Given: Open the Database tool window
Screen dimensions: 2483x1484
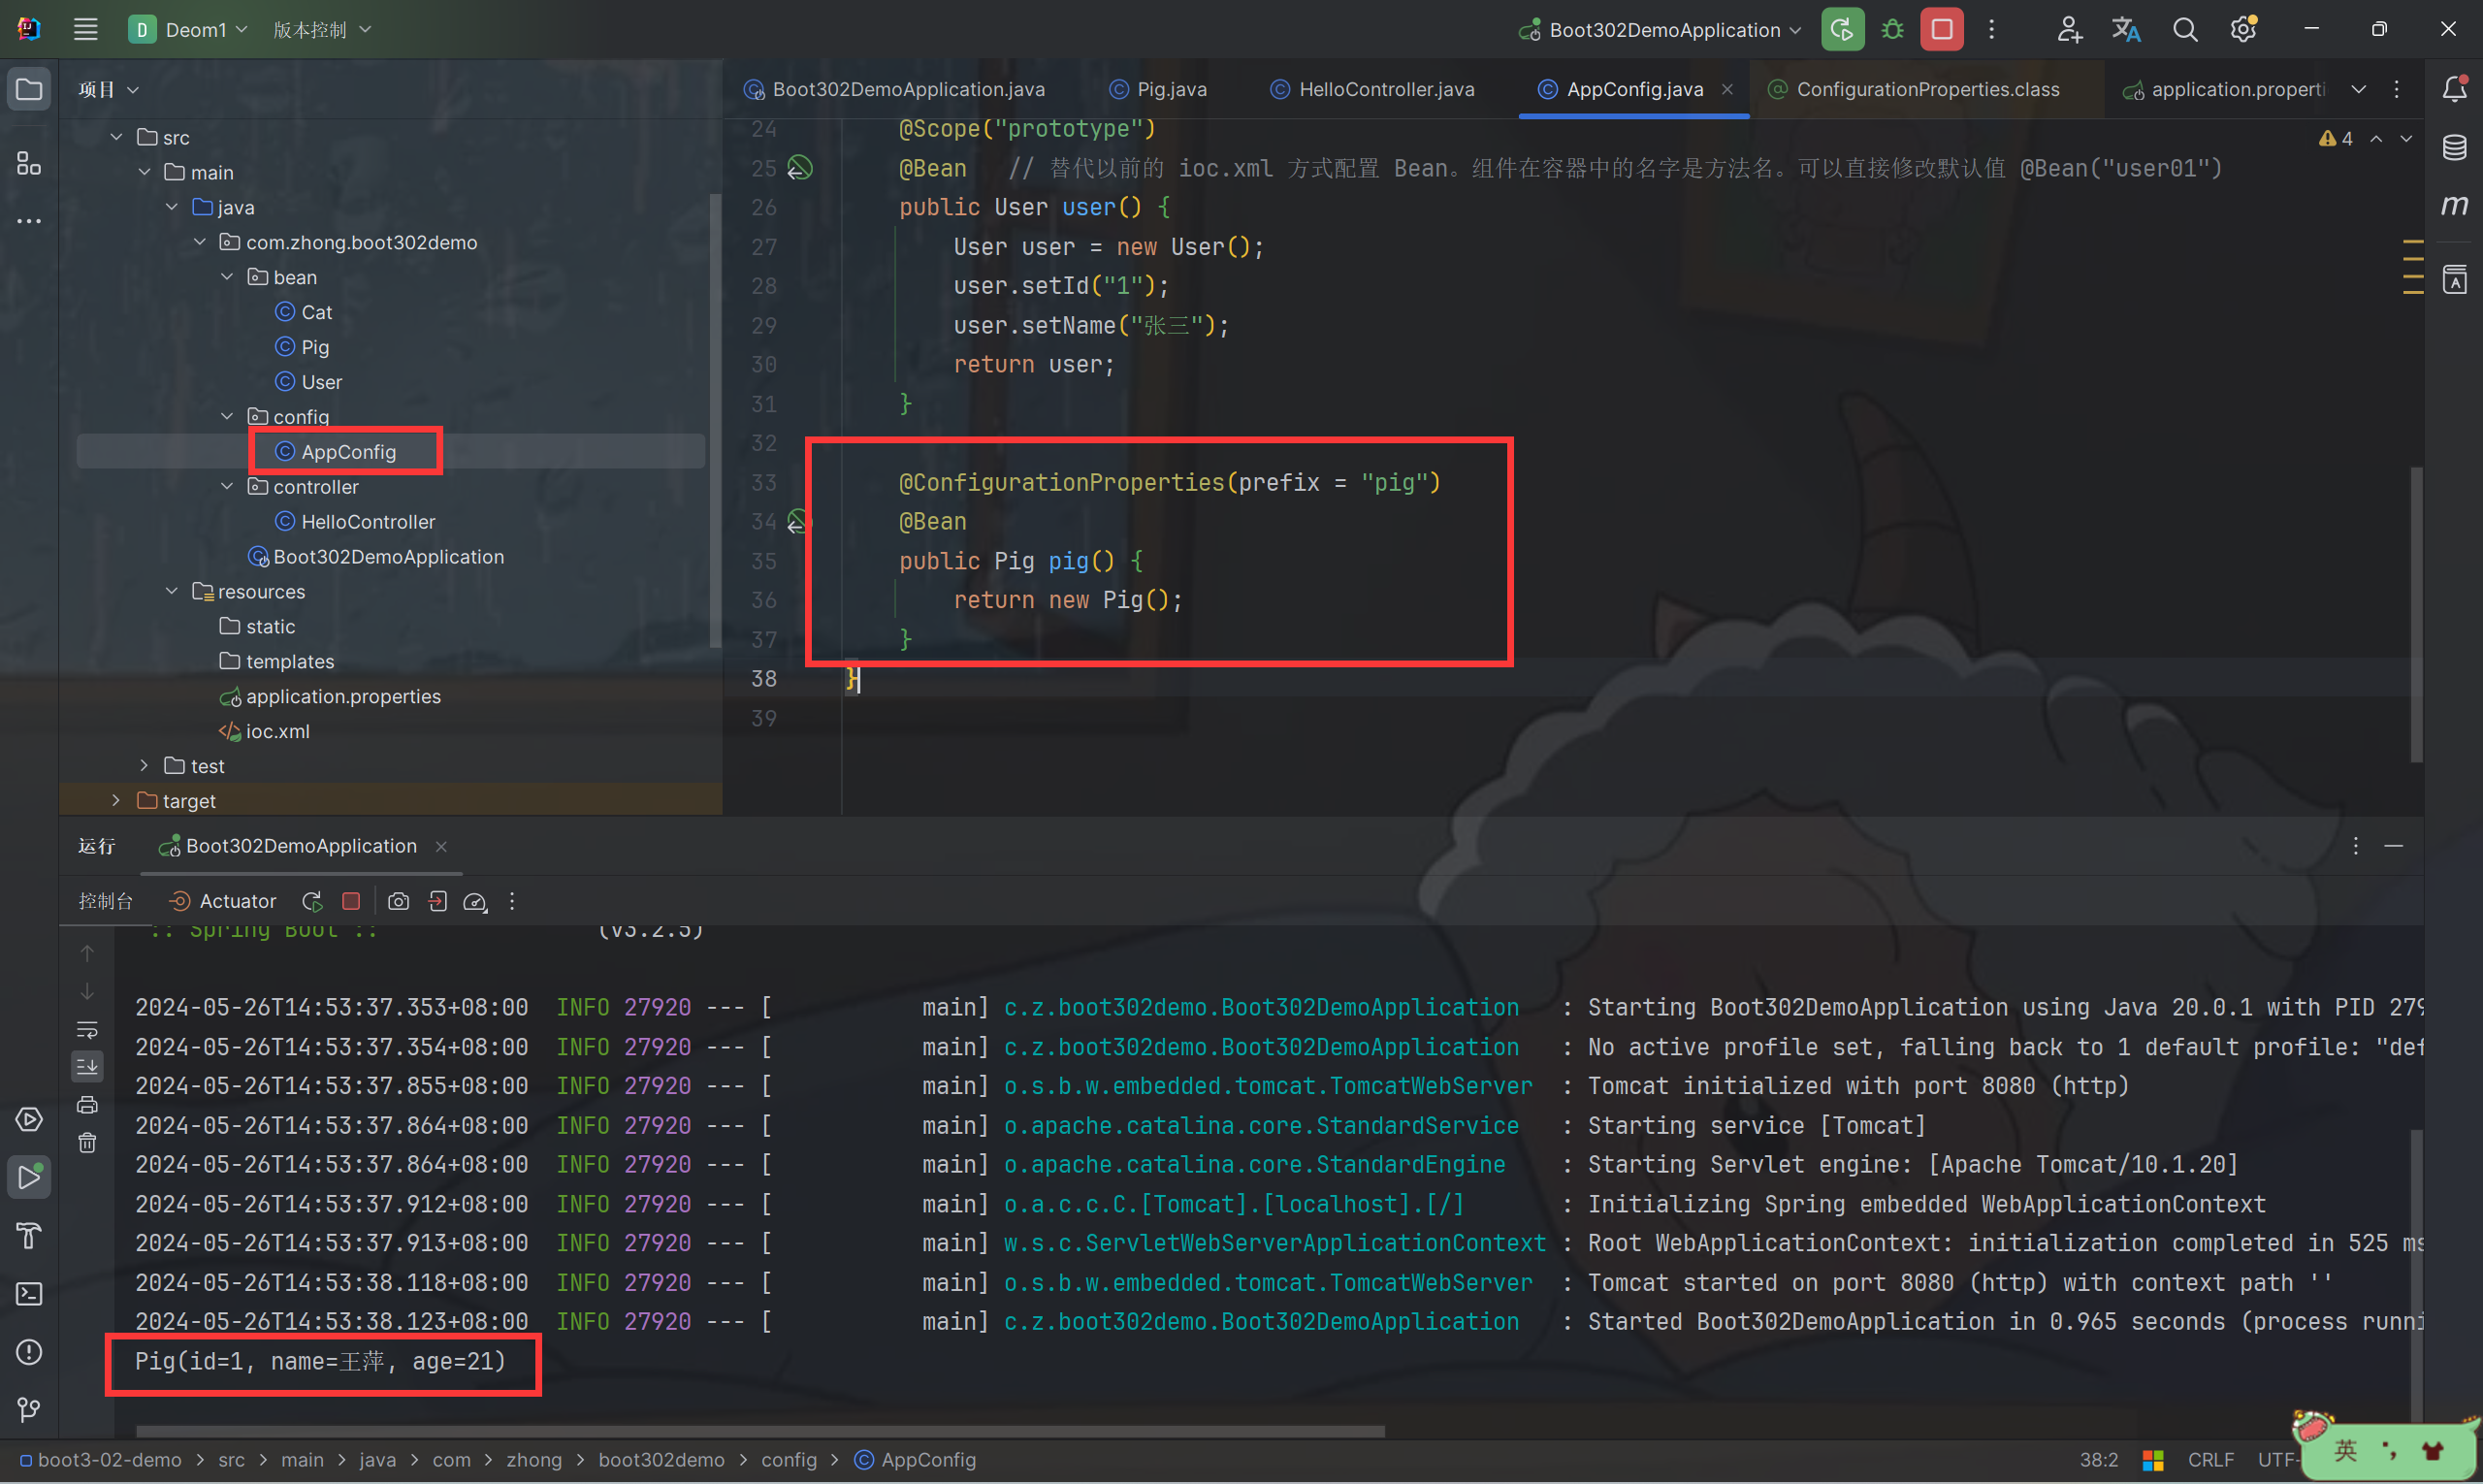Looking at the screenshot, I should click(2454, 148).
